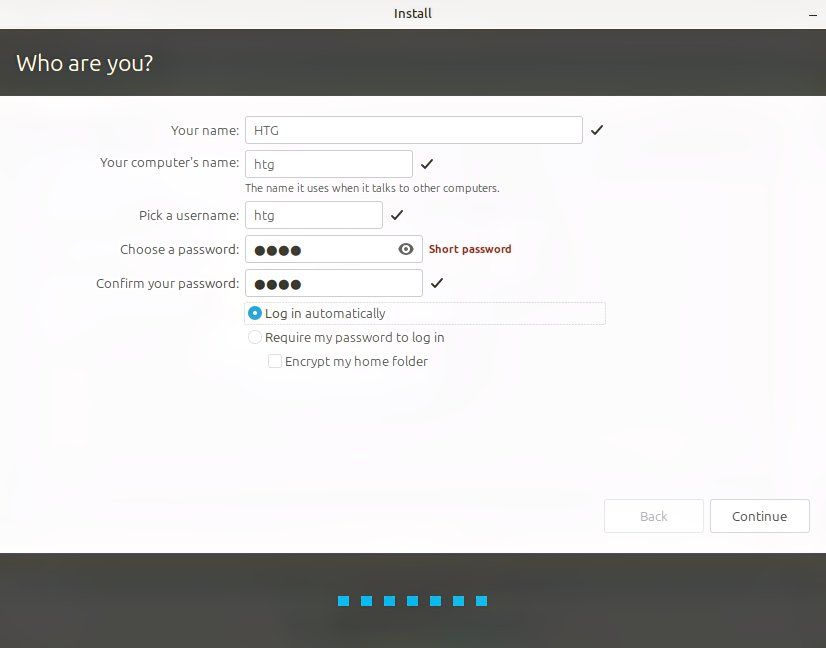Click the minimize button on title bar

[813, 13]
